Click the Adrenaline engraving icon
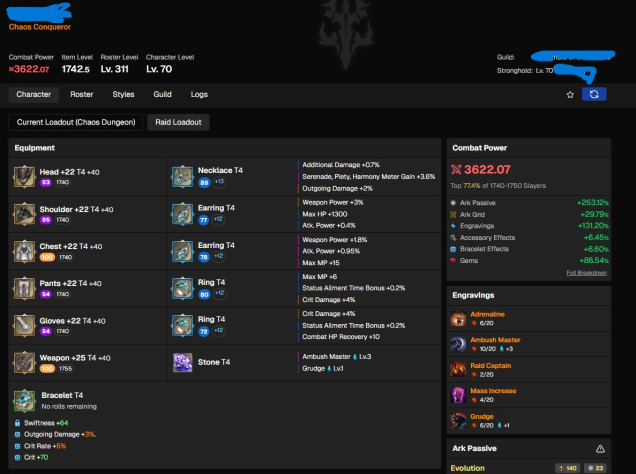636x474 pixels. tap(459, 318)
